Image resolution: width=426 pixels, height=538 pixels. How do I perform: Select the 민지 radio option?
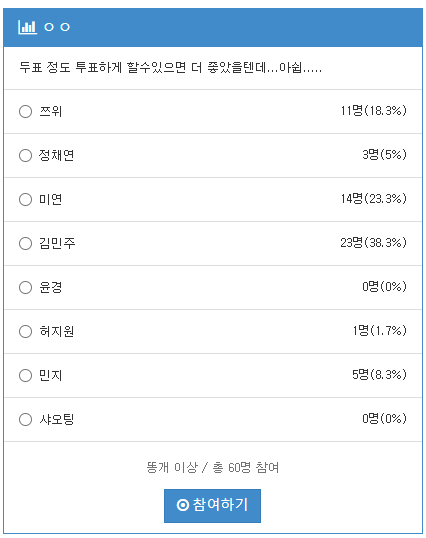25,375
